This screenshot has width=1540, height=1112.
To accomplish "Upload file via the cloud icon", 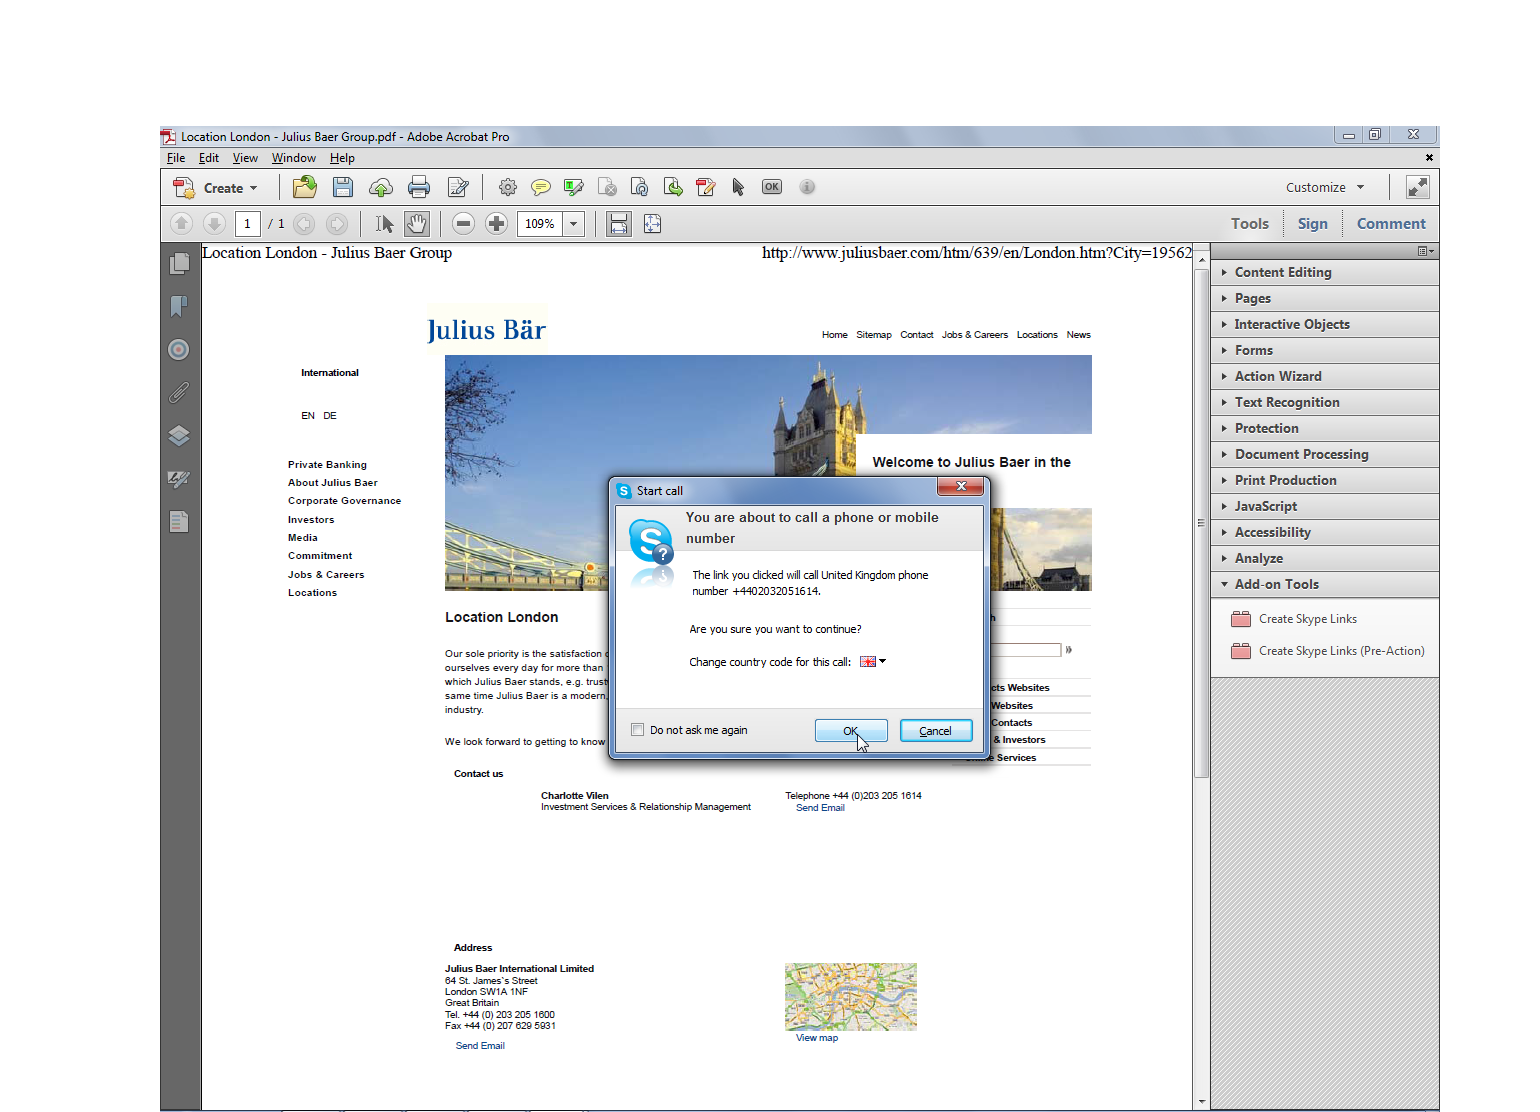I will click(381, 187).
